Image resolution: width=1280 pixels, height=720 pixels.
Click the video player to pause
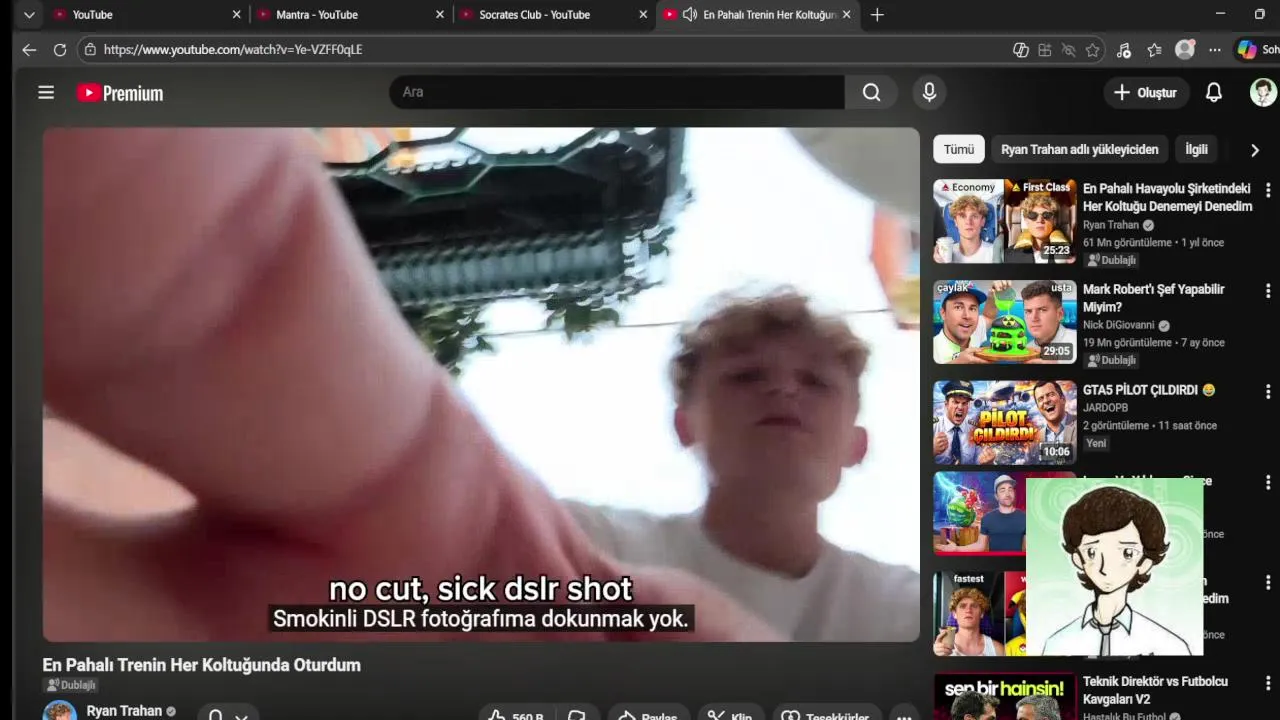pyautogui.click(x=481, y=384)
